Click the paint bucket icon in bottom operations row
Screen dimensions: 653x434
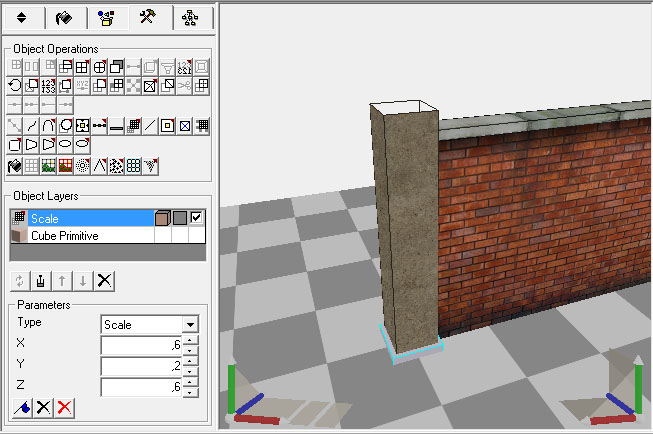click(14, 165)
